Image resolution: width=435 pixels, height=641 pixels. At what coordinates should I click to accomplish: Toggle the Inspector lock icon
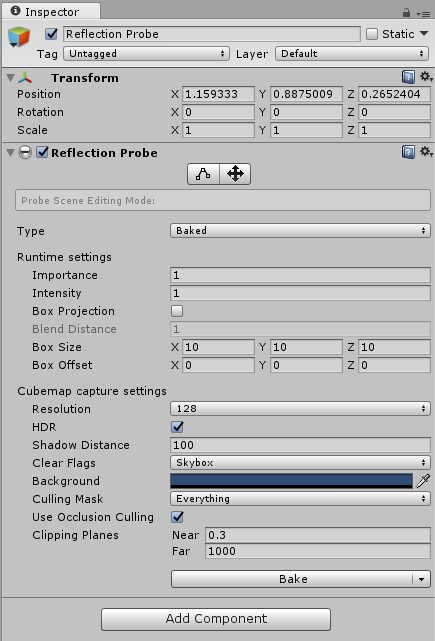406,13
